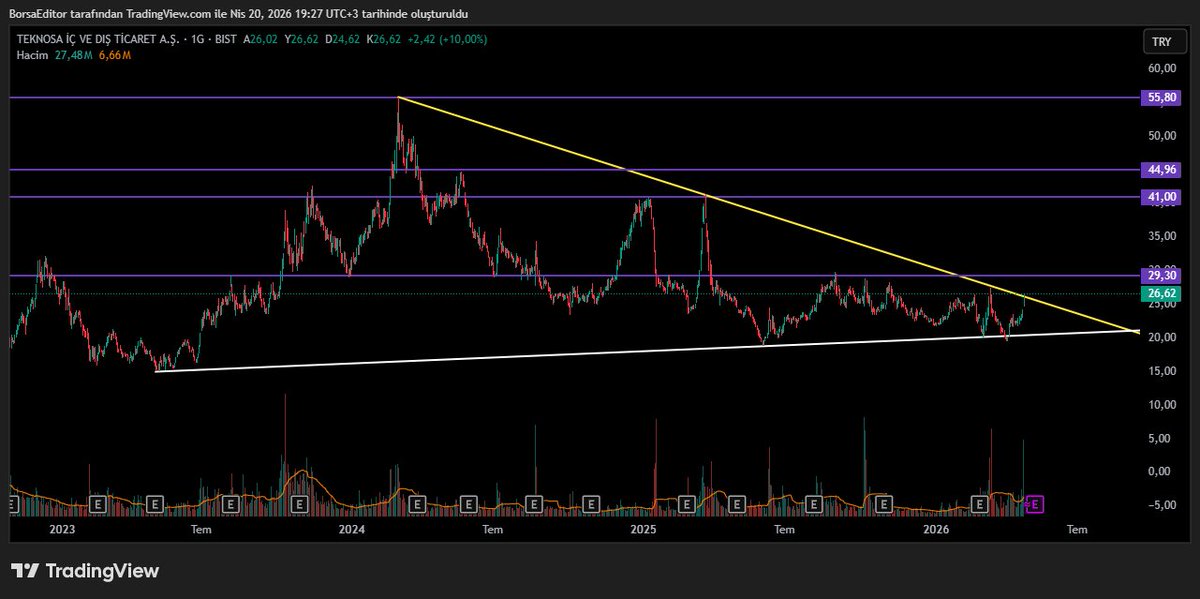Image resolution: width=1200 pixels, height=599 pixels.
Task: Click the orange 6,66M volume average value
Action: click(x=115, y=55)
